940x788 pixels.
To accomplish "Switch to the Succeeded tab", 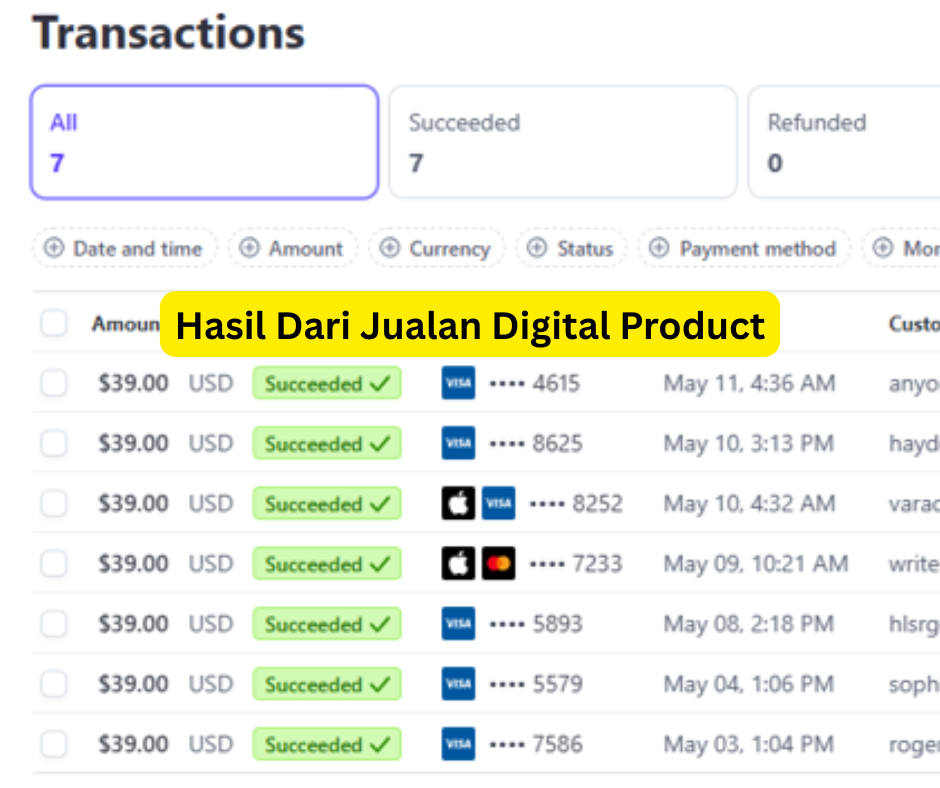I will point(562,142).
